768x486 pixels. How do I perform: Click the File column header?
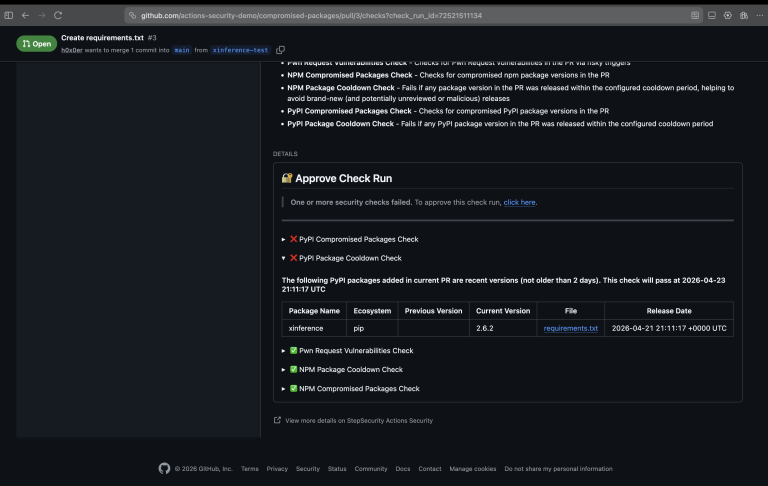(x=571, y=311)
